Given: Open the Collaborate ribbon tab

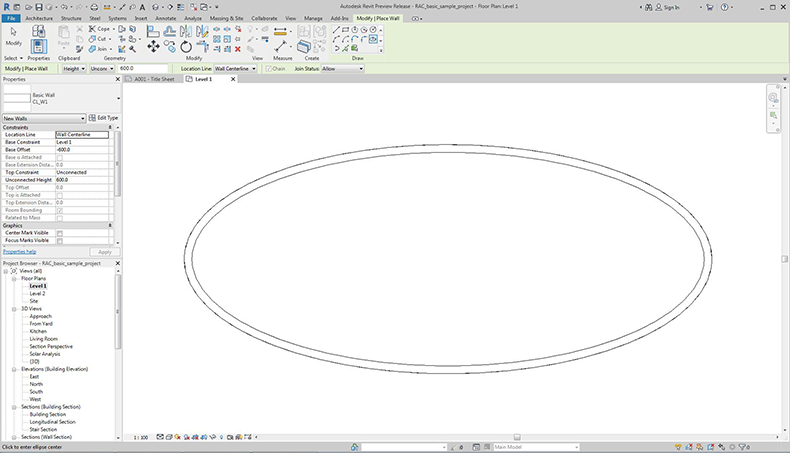Looking at the screenshot, I should [264, 18].
